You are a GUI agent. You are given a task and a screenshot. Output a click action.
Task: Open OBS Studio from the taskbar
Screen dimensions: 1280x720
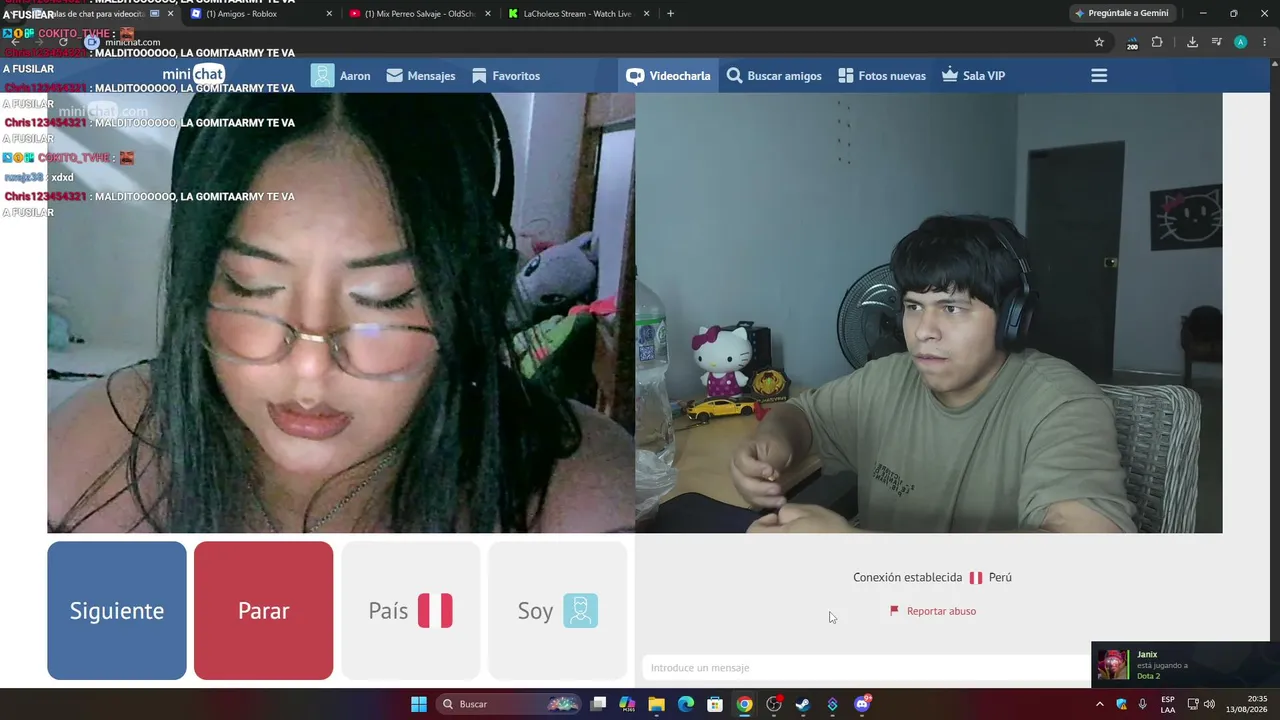click(x=774, y=704)
